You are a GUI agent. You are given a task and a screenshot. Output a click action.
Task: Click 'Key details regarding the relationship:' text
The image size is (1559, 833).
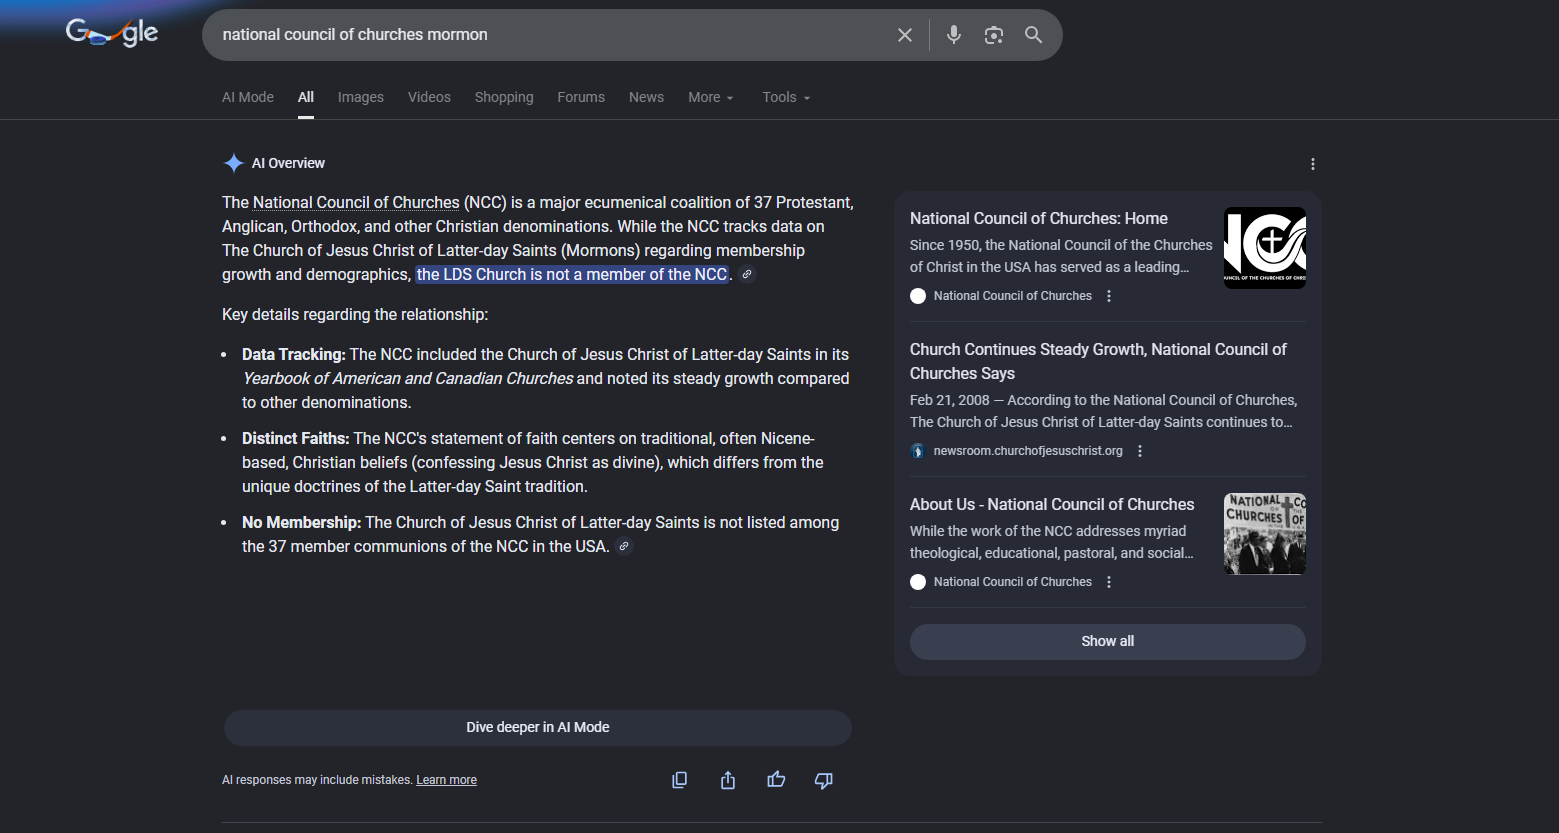coord(355,314)
